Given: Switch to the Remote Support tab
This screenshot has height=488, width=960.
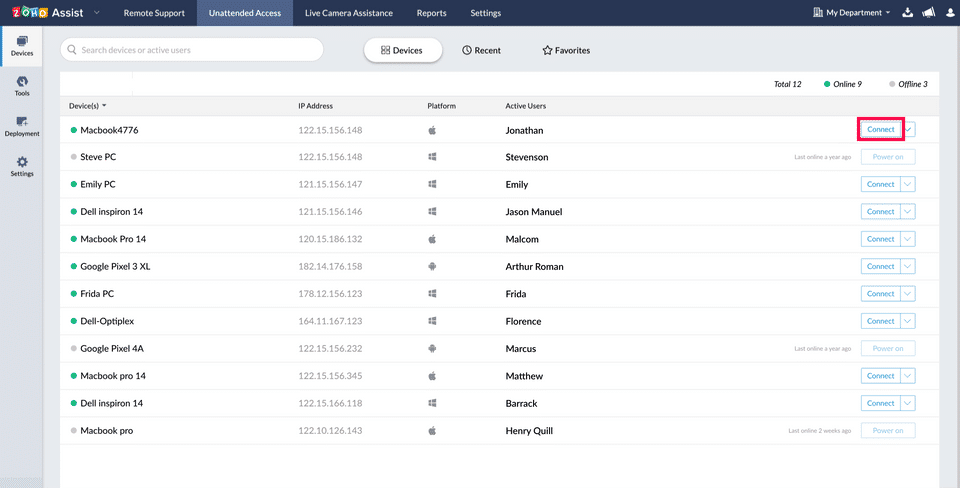Looking at the screenshot, I should click(x=154, y=13).
